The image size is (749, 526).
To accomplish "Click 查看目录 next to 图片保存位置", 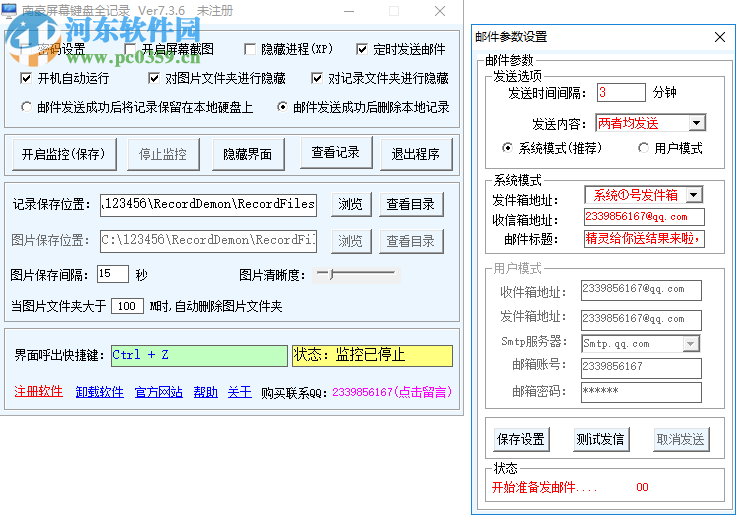I will click(x=411, y=241).
